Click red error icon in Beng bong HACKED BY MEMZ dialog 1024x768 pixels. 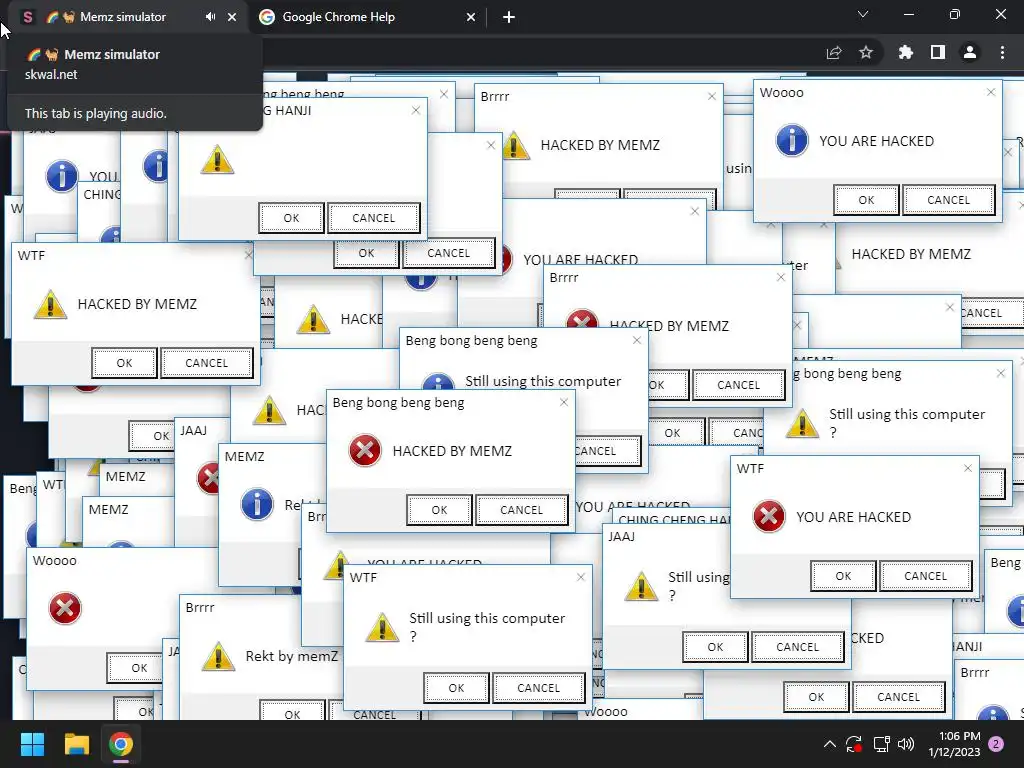pyautogui.click(x=365, y=451)
